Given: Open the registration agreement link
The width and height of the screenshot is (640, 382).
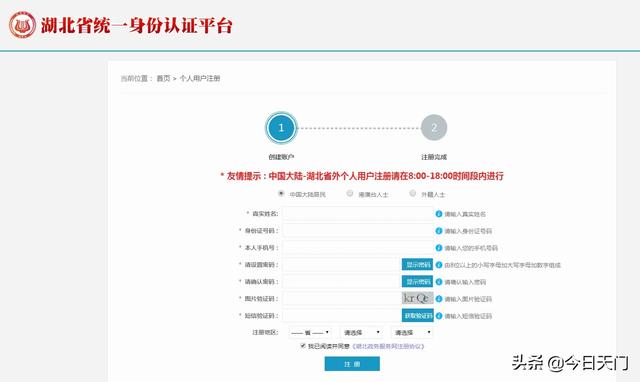Looking at the screenshot, I should pos(388,346).
